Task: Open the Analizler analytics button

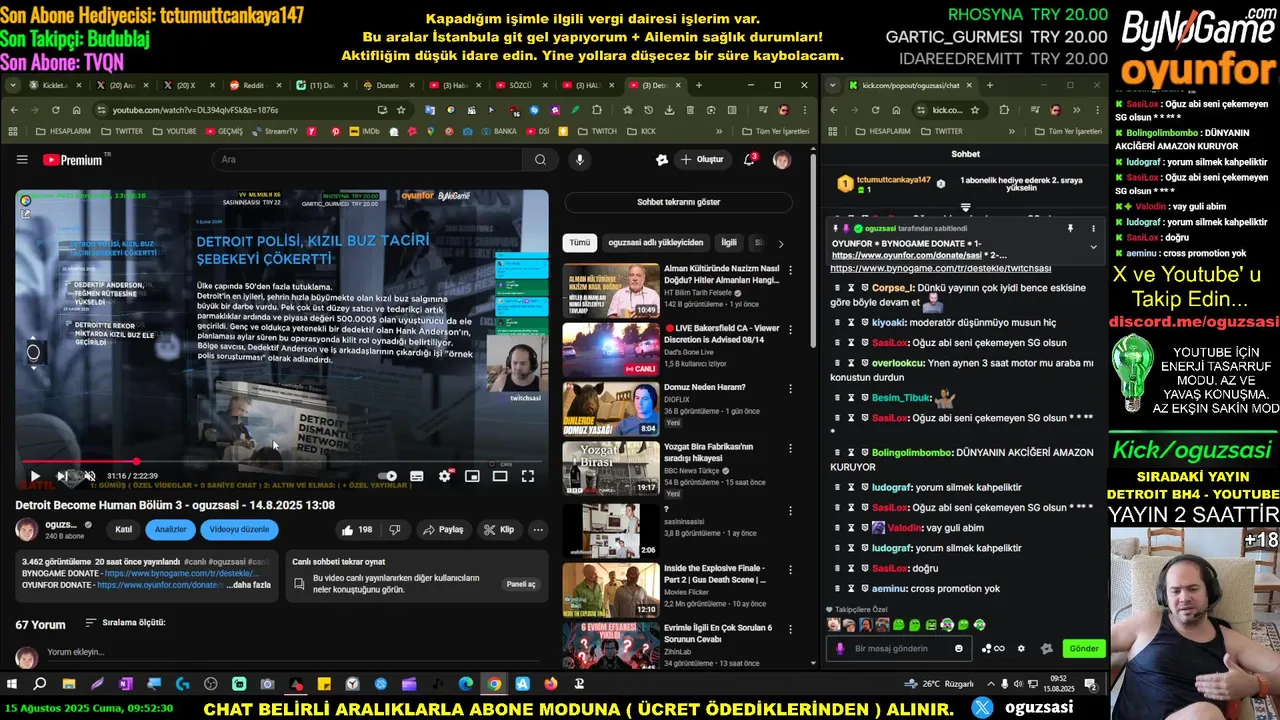Action: click(x=171, y=529)
